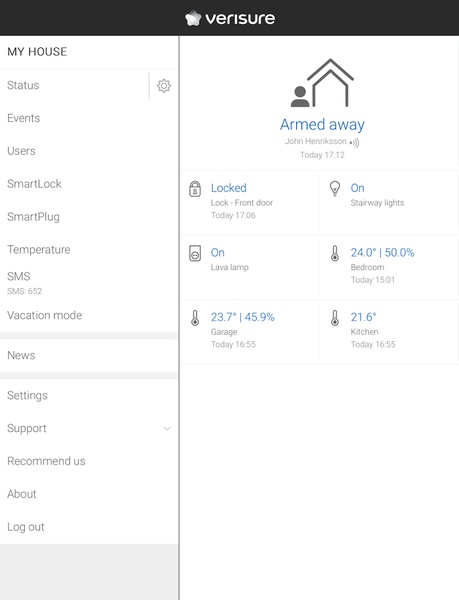This screenshot has height=600, width=459.
Task: Click Today 17:06 timestamp
Action: point(233,215)
